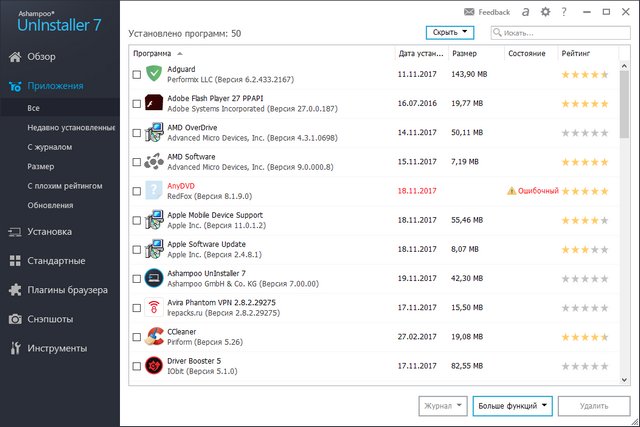
Task: Click the Adobe Flash Player icon
Action: pos(154,103)
